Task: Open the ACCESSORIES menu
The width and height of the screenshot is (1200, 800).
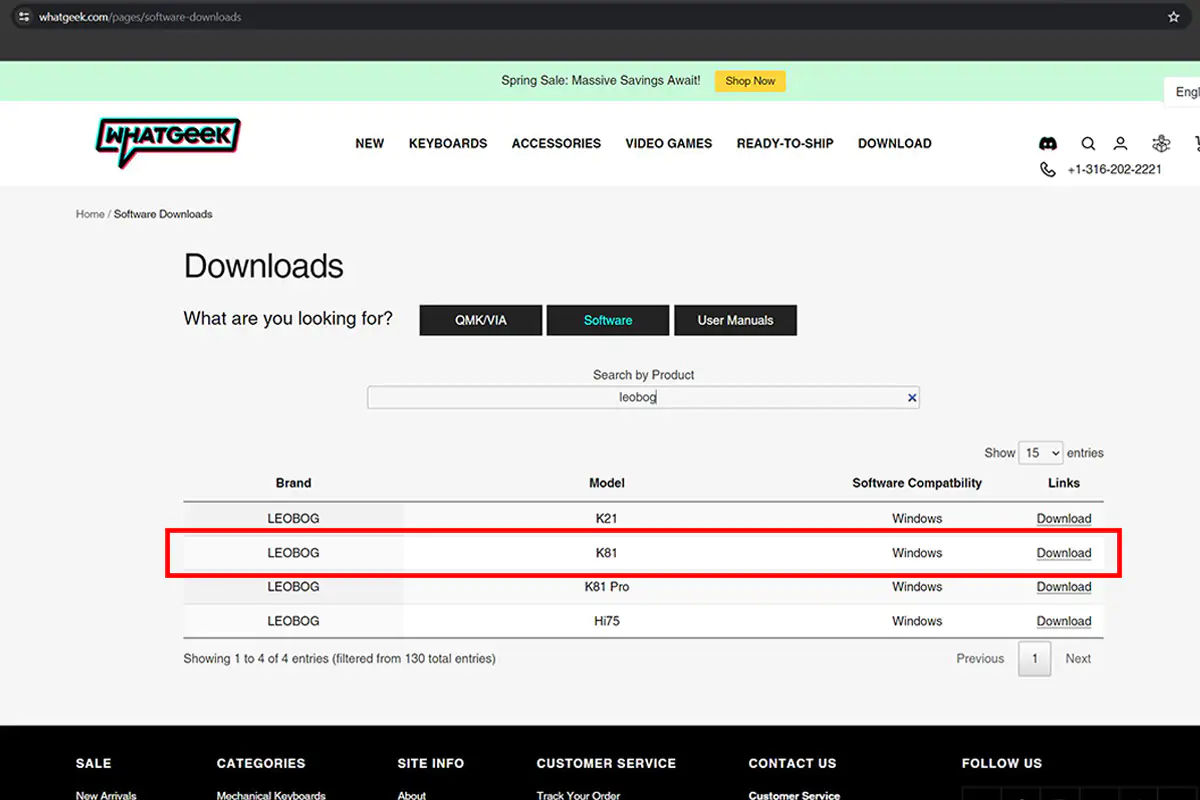Action: point(556,144)
